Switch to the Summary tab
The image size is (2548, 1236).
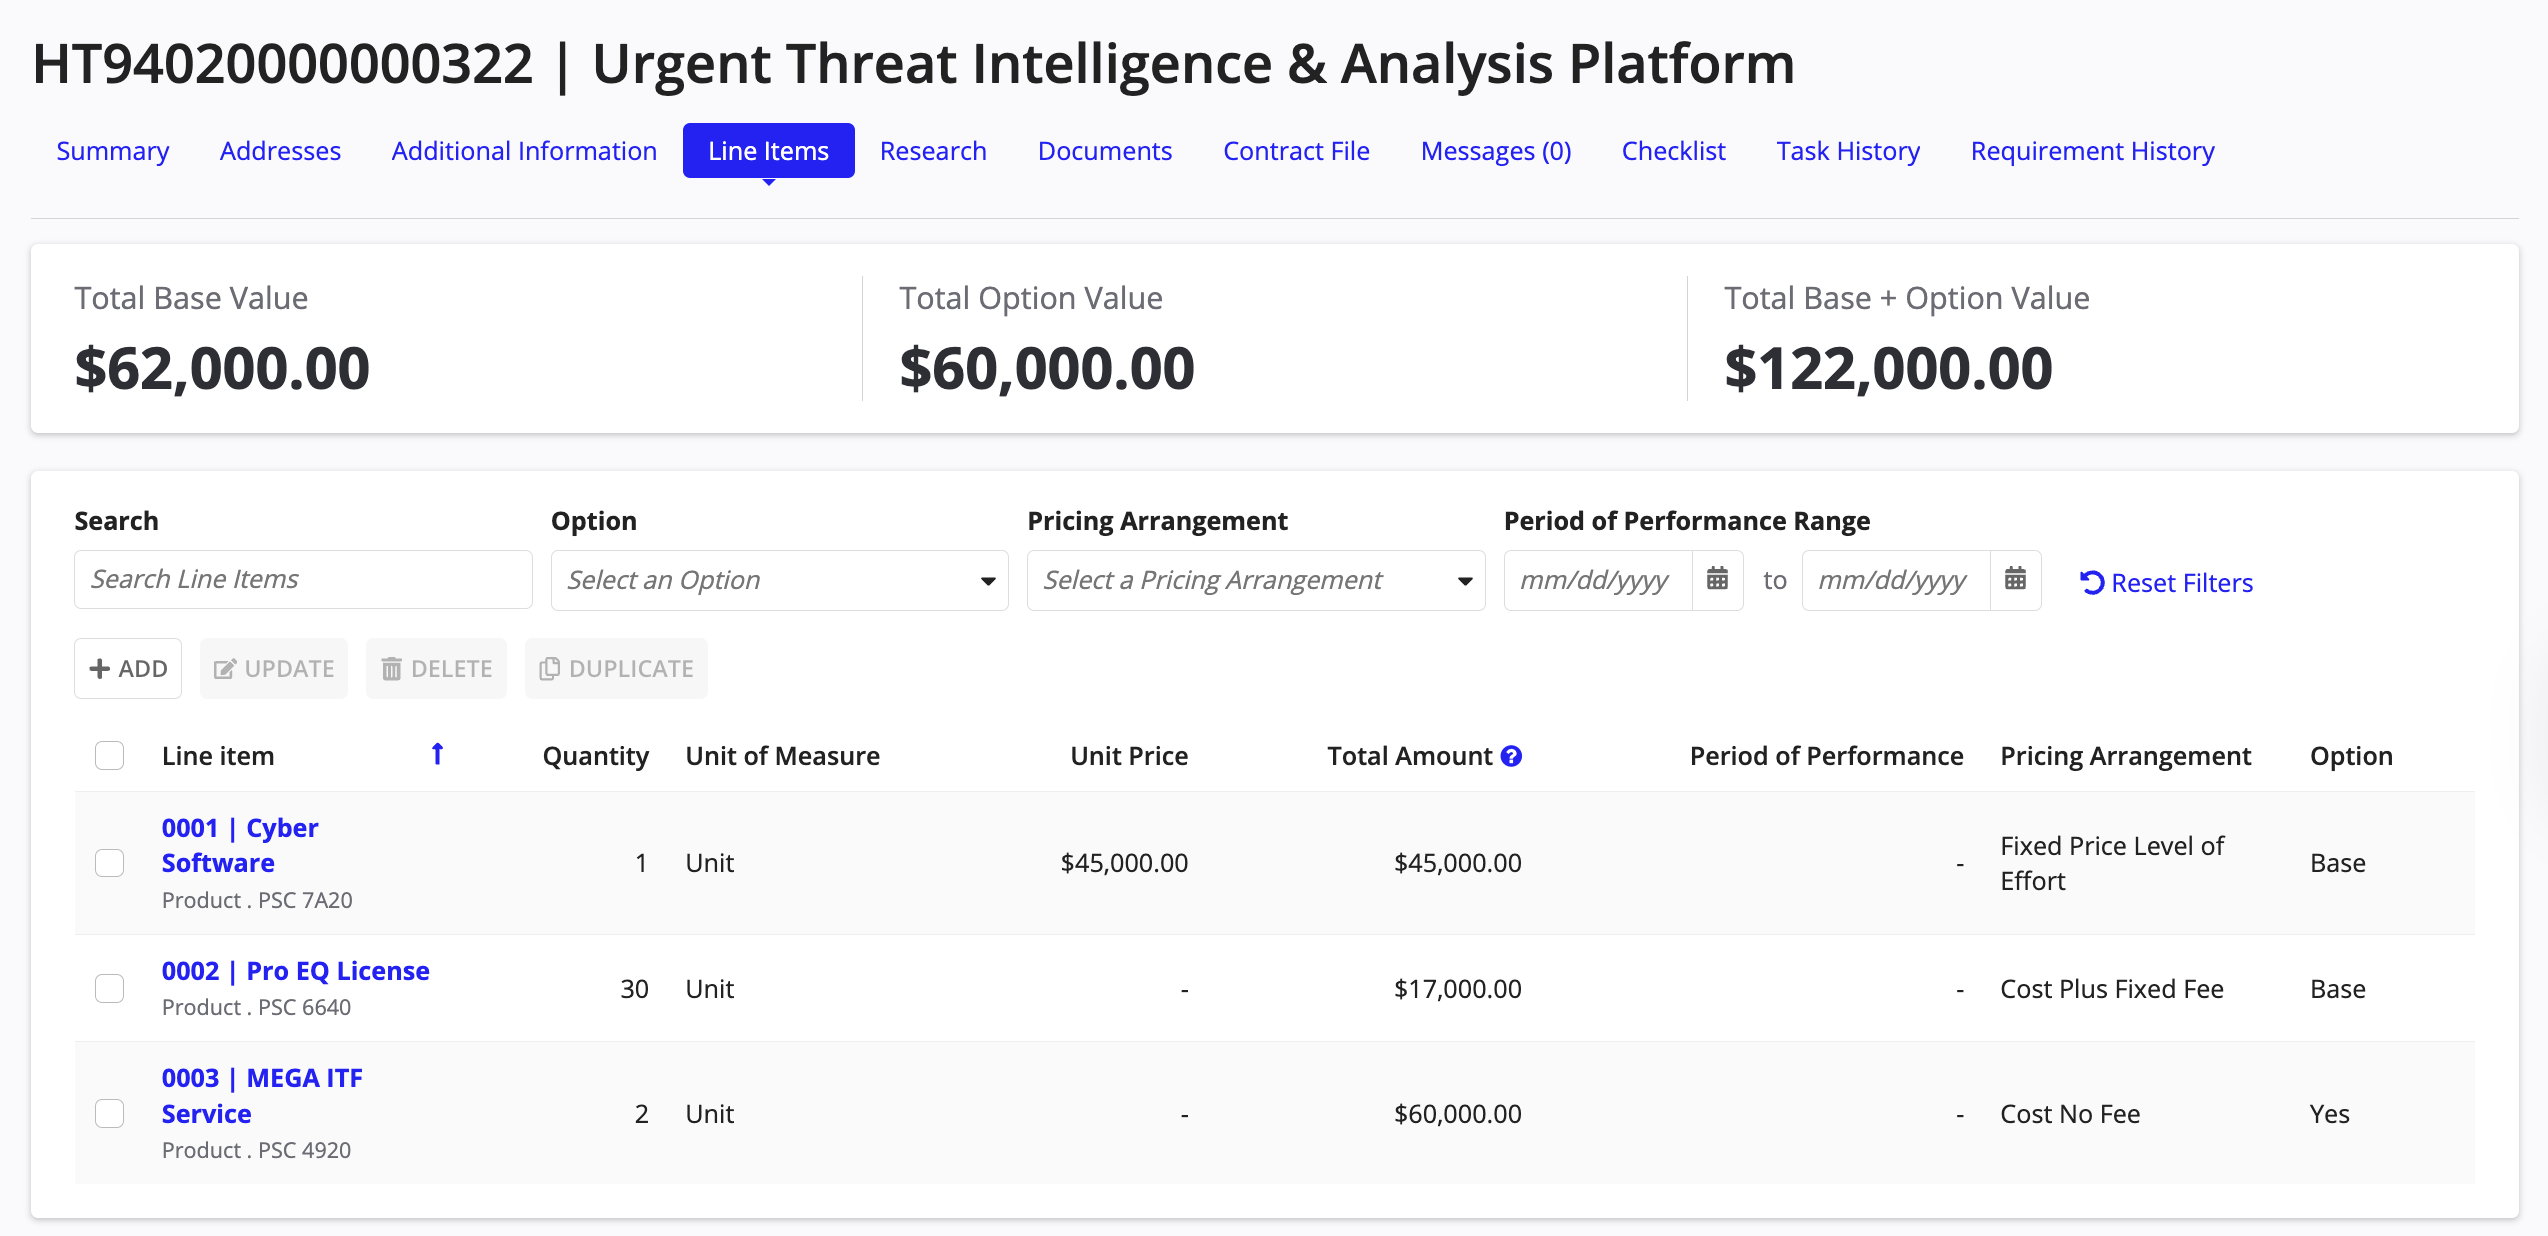(112, 151)
